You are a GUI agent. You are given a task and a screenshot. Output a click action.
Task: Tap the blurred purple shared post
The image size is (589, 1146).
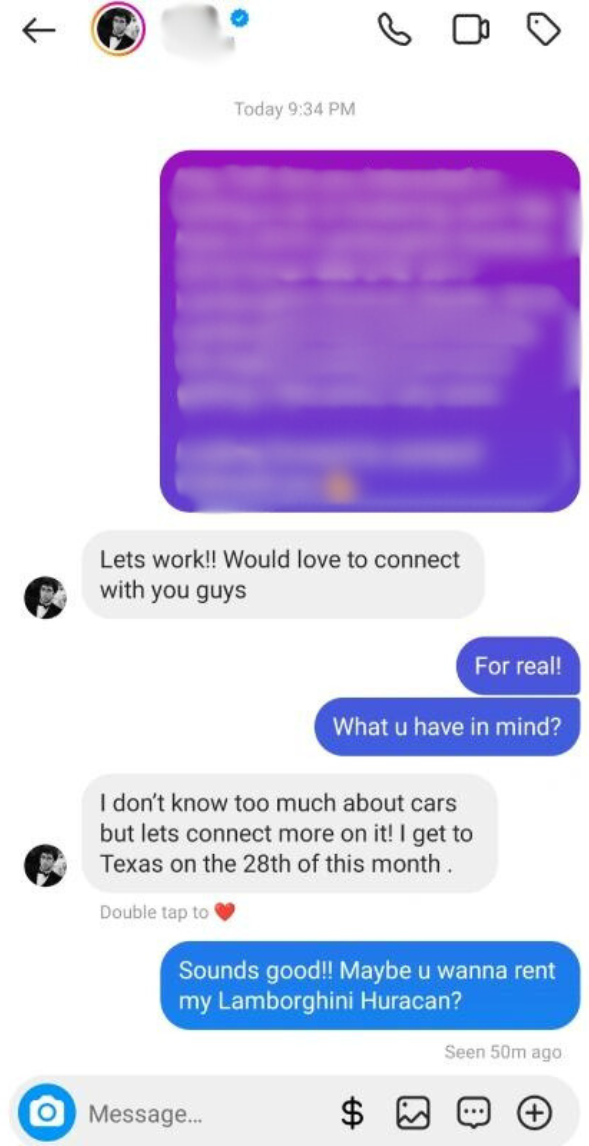pos(370,331)
